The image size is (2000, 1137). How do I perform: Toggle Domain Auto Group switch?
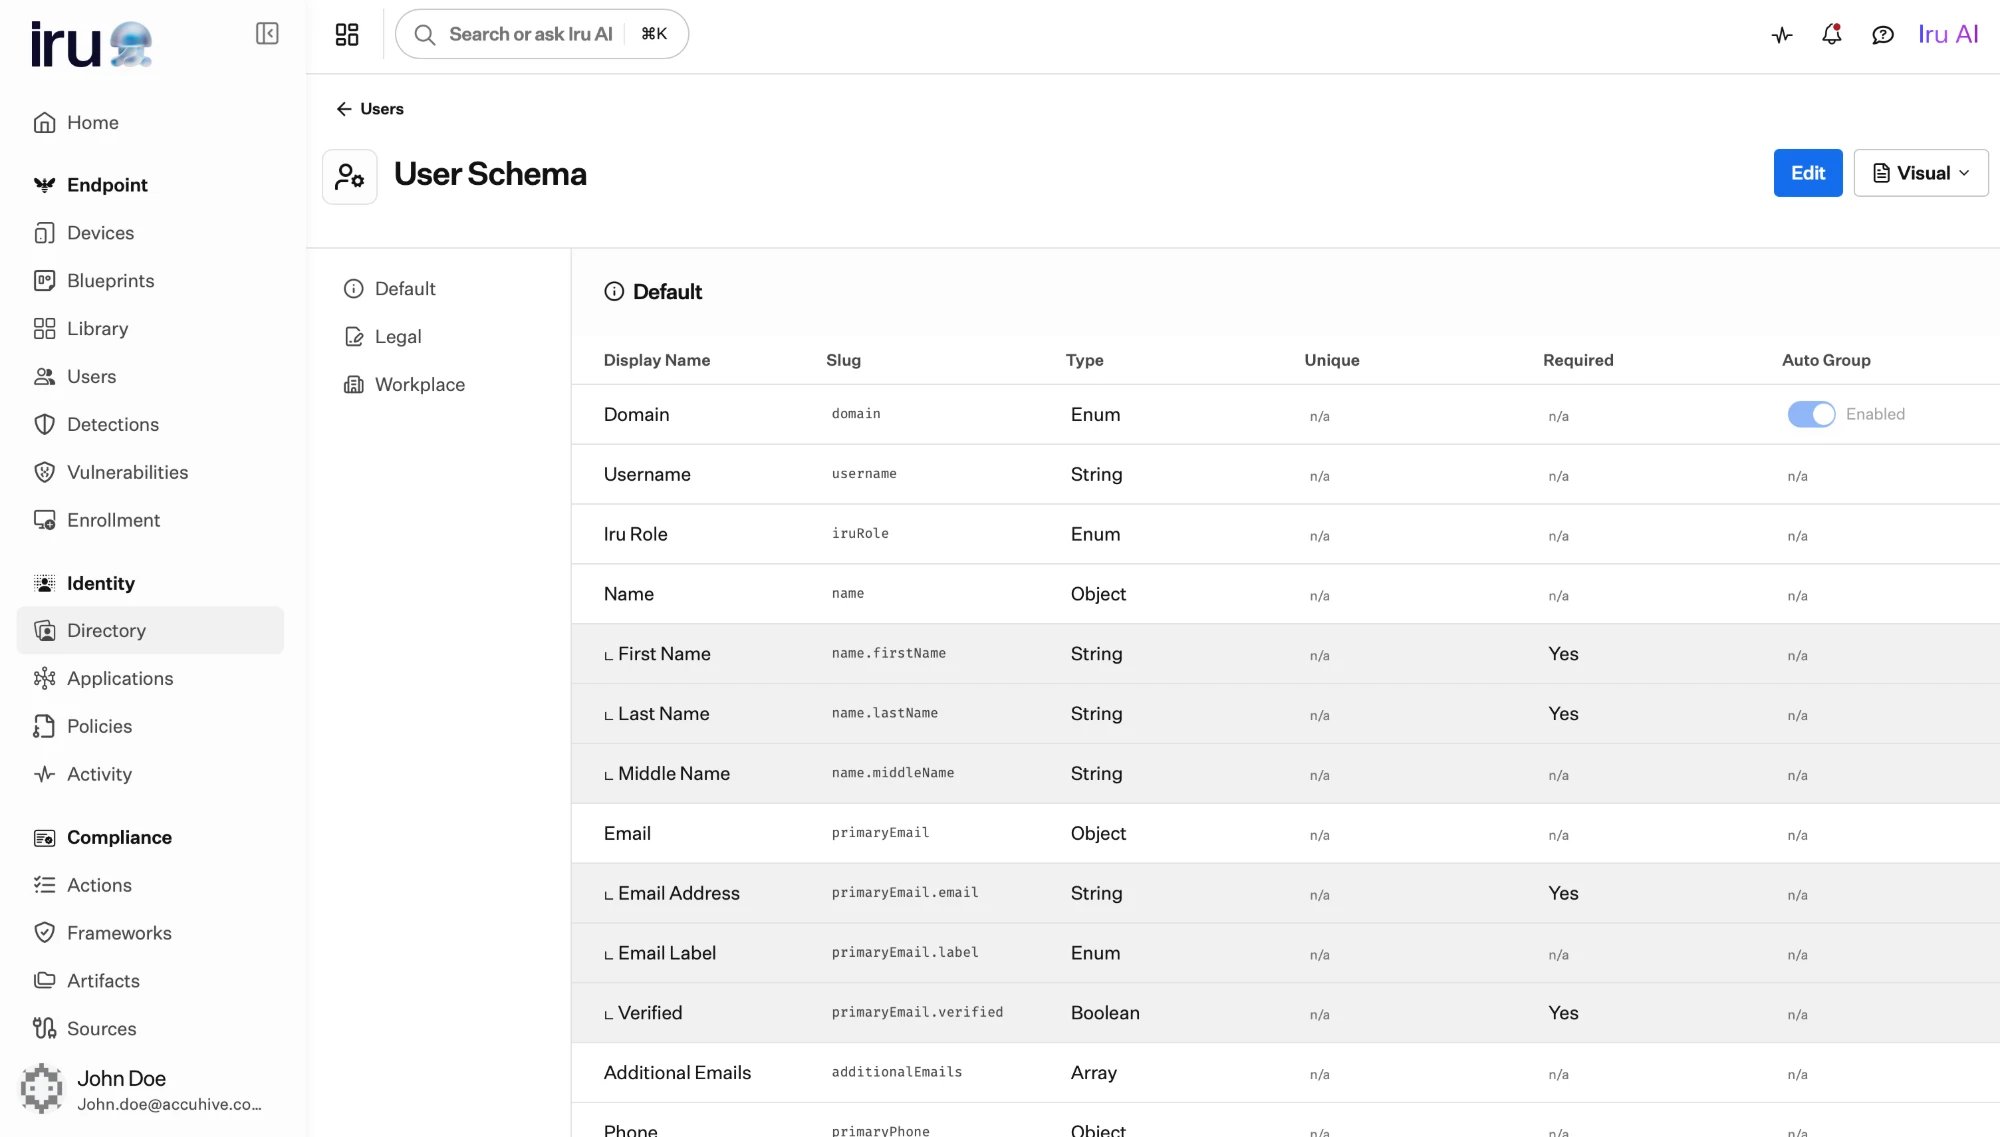(1811, 414)
